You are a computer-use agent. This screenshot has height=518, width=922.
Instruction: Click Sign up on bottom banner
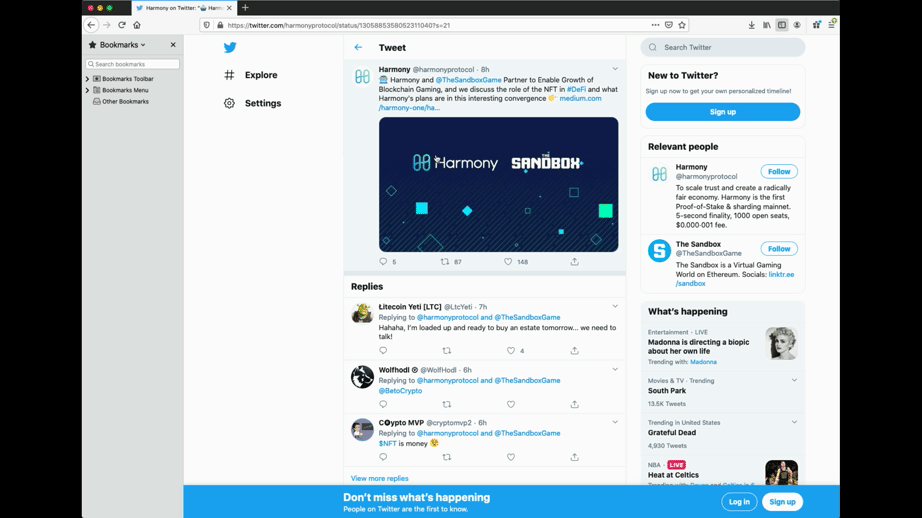pyautogui.click(x=783, y=502)
